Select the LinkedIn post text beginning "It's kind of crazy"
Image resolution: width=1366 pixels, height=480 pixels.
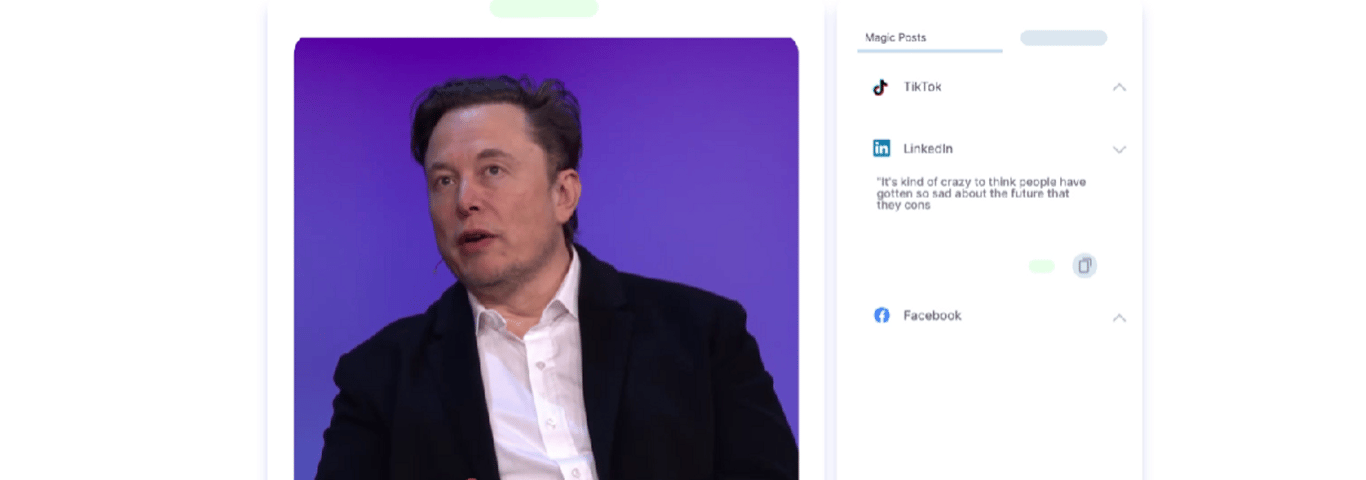[981, 194]
